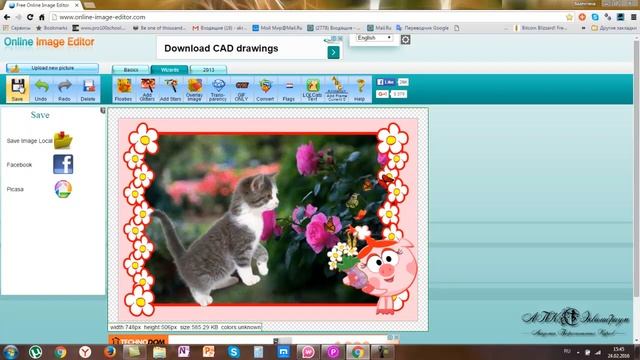The height and width of the screenshot is (360, 640).
Task: Open uTorrent from taskbar
Action: point(36,352)
